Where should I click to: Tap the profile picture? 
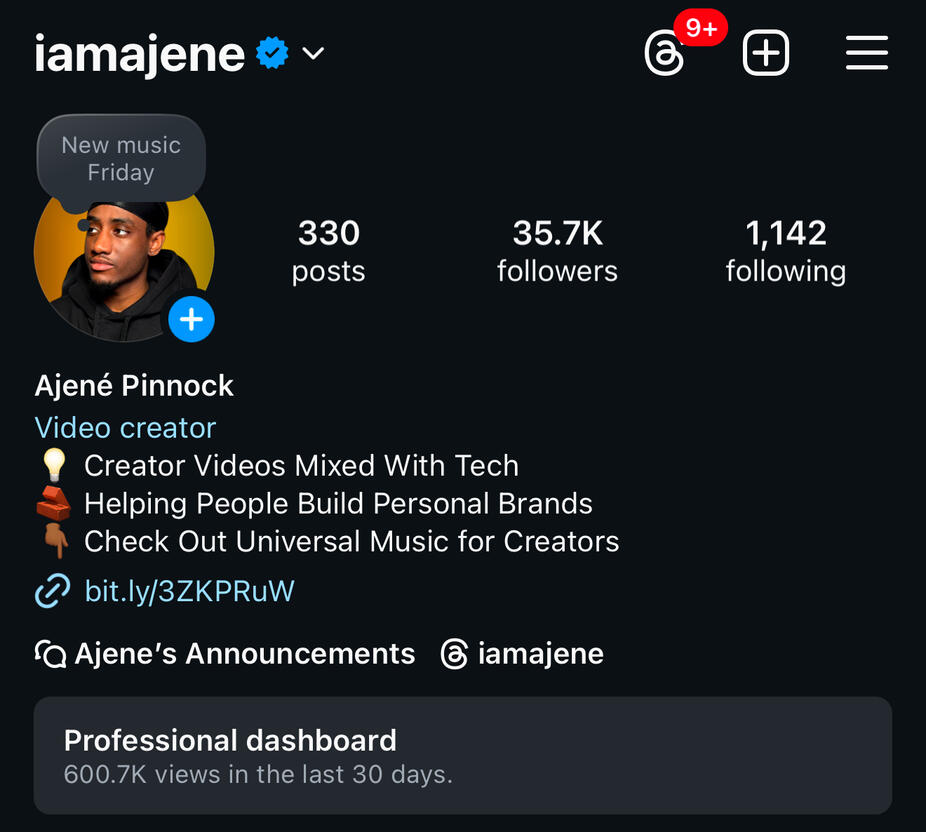(115, 265)
